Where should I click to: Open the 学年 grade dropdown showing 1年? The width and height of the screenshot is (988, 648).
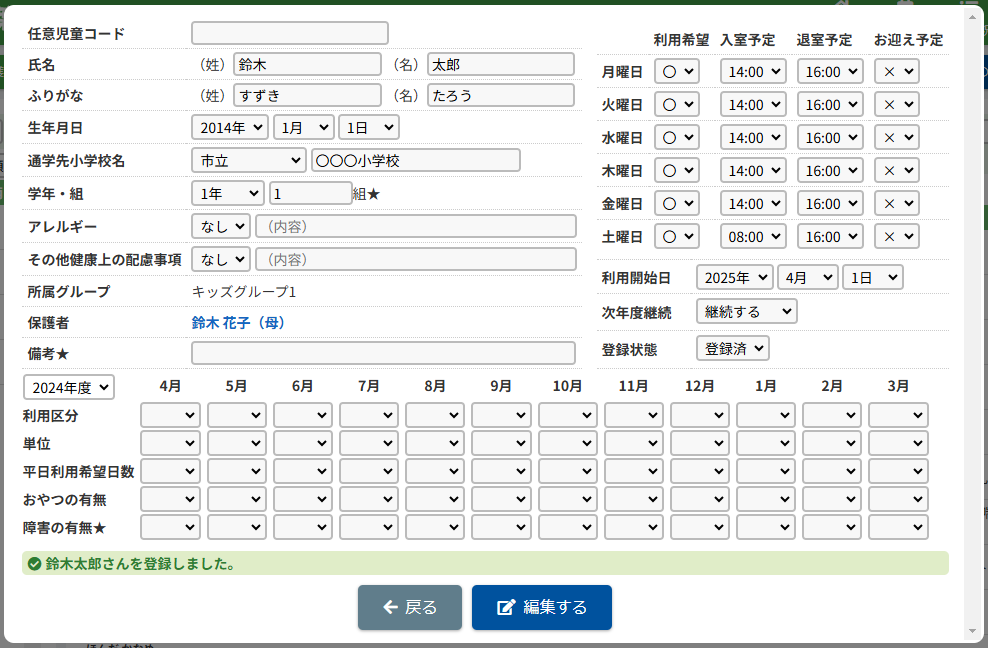click(x=227, y=193)
